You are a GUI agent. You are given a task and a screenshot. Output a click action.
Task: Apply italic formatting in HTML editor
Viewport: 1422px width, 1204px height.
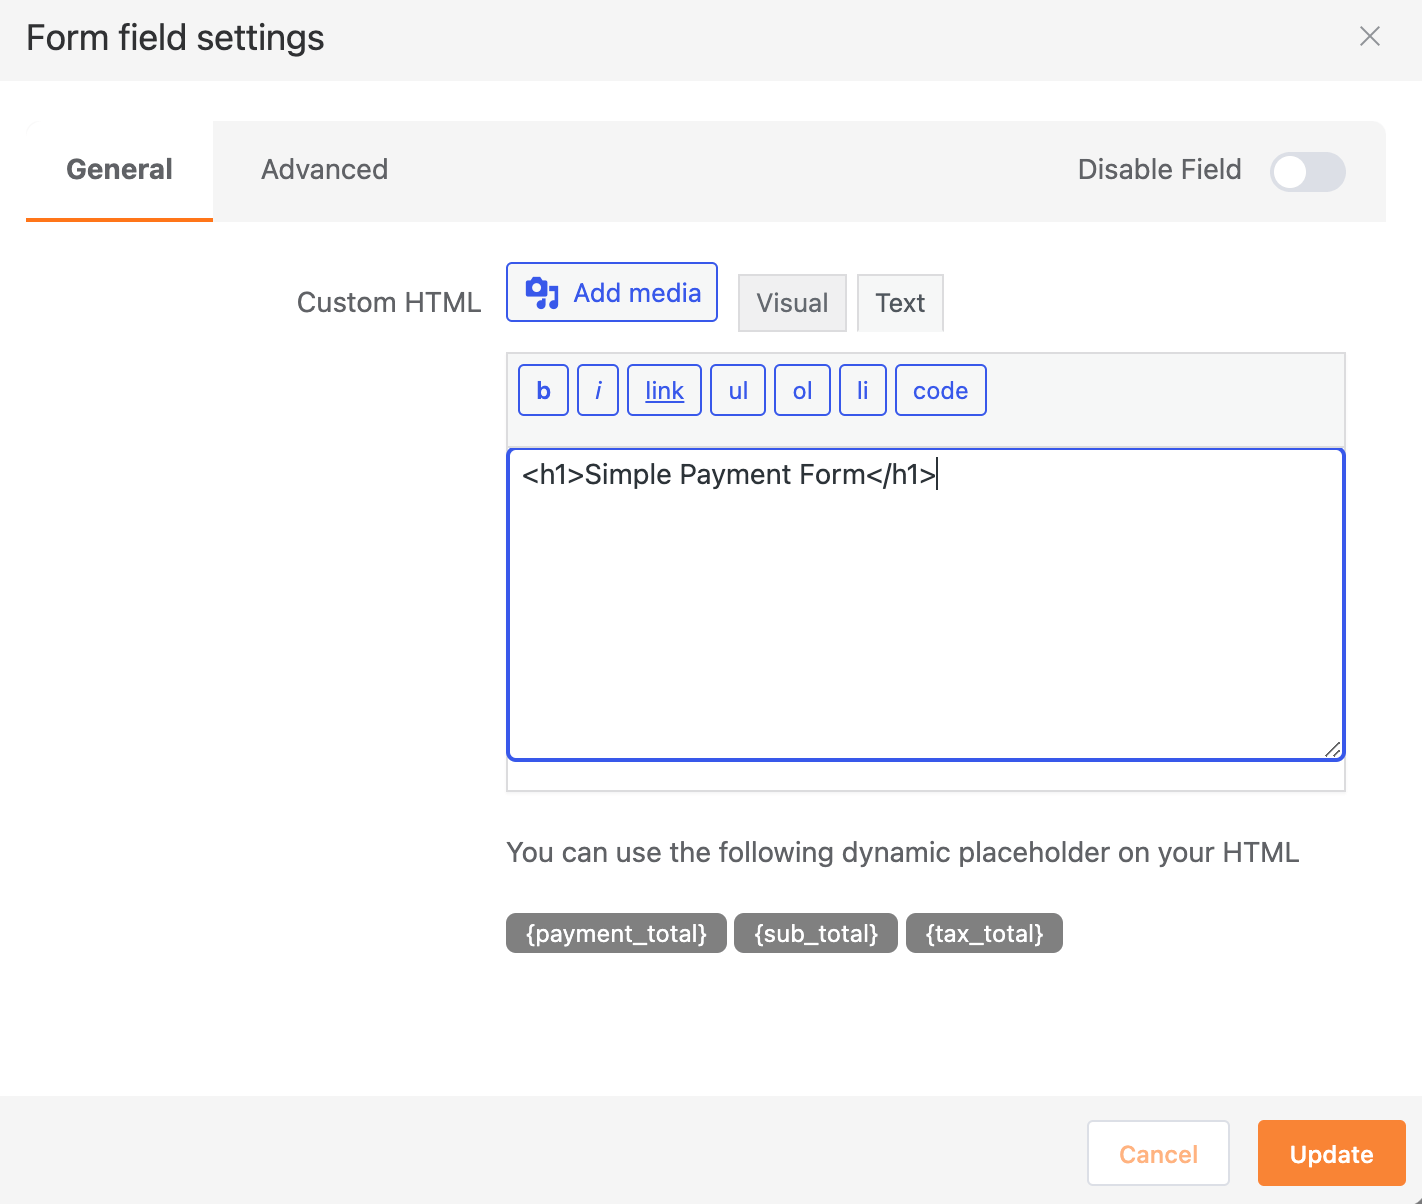[597, 390]
